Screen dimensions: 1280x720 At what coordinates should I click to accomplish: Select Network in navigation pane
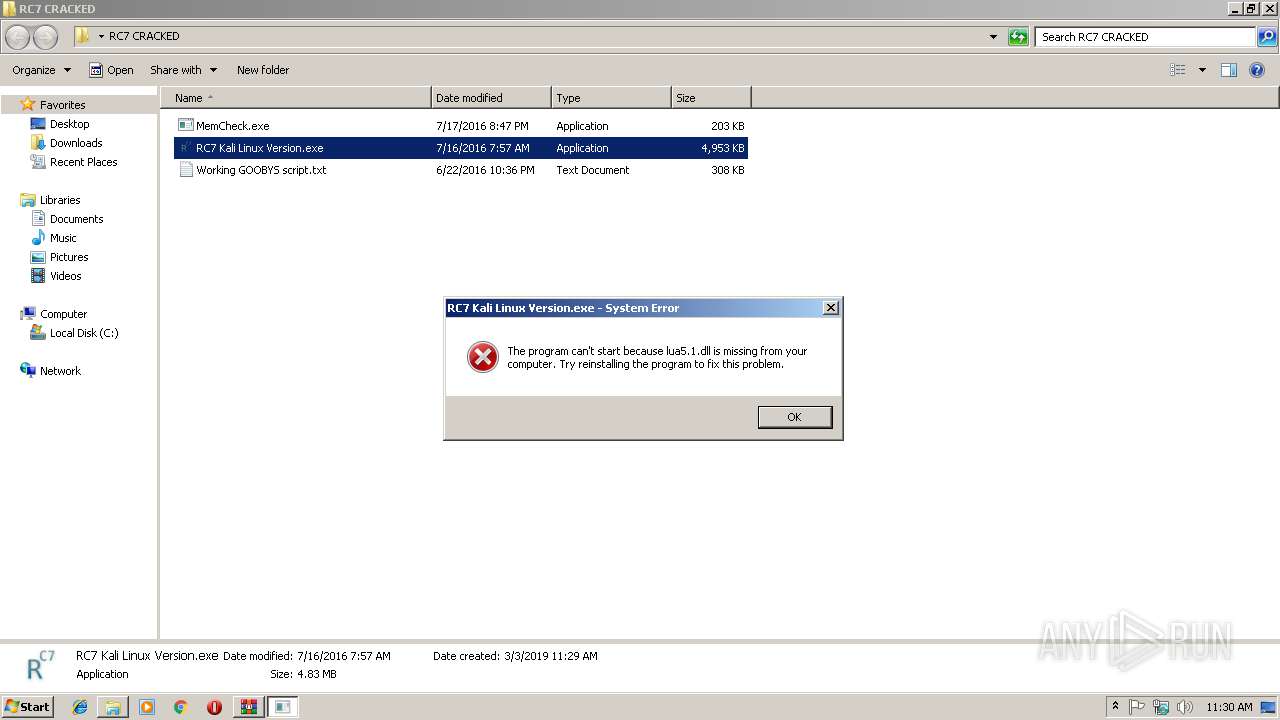[60, 371]
